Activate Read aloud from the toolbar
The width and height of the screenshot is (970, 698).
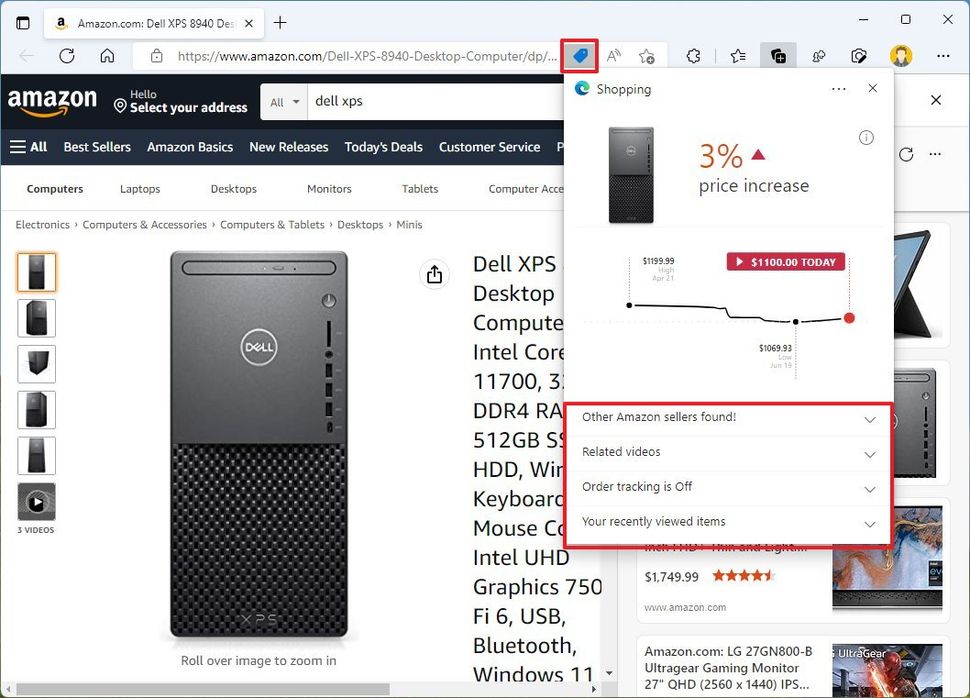tap(612, 56)
